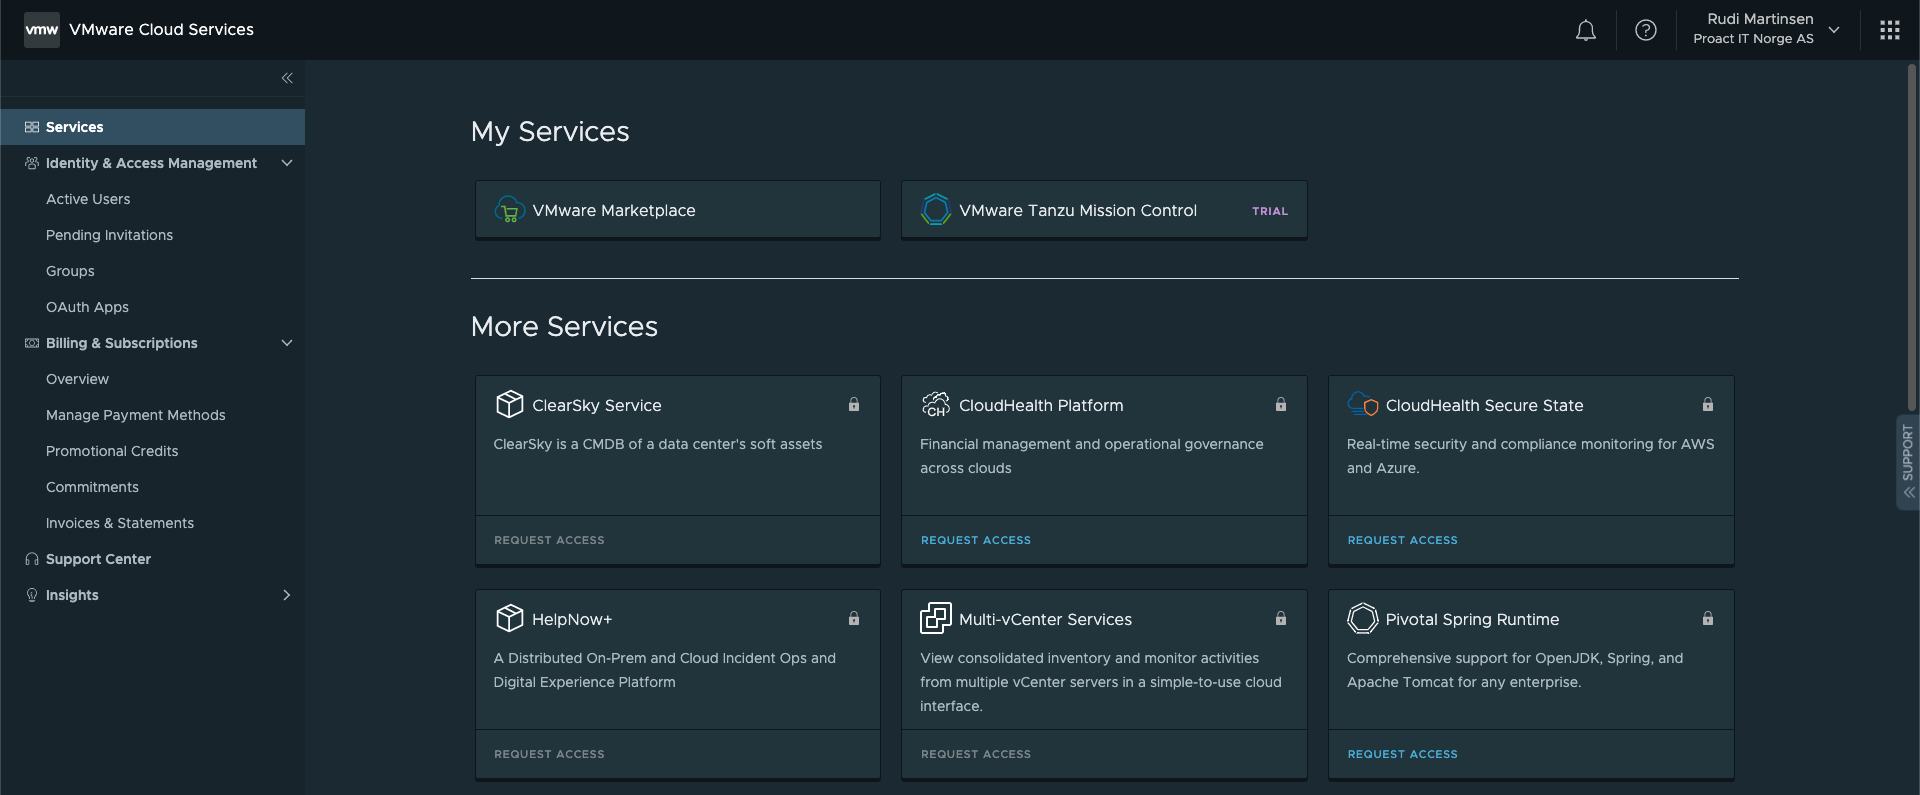Screen dimensions: 1920x795
Task: Click REQUEST ACCESS under HelpNow+
Action: 549,754
